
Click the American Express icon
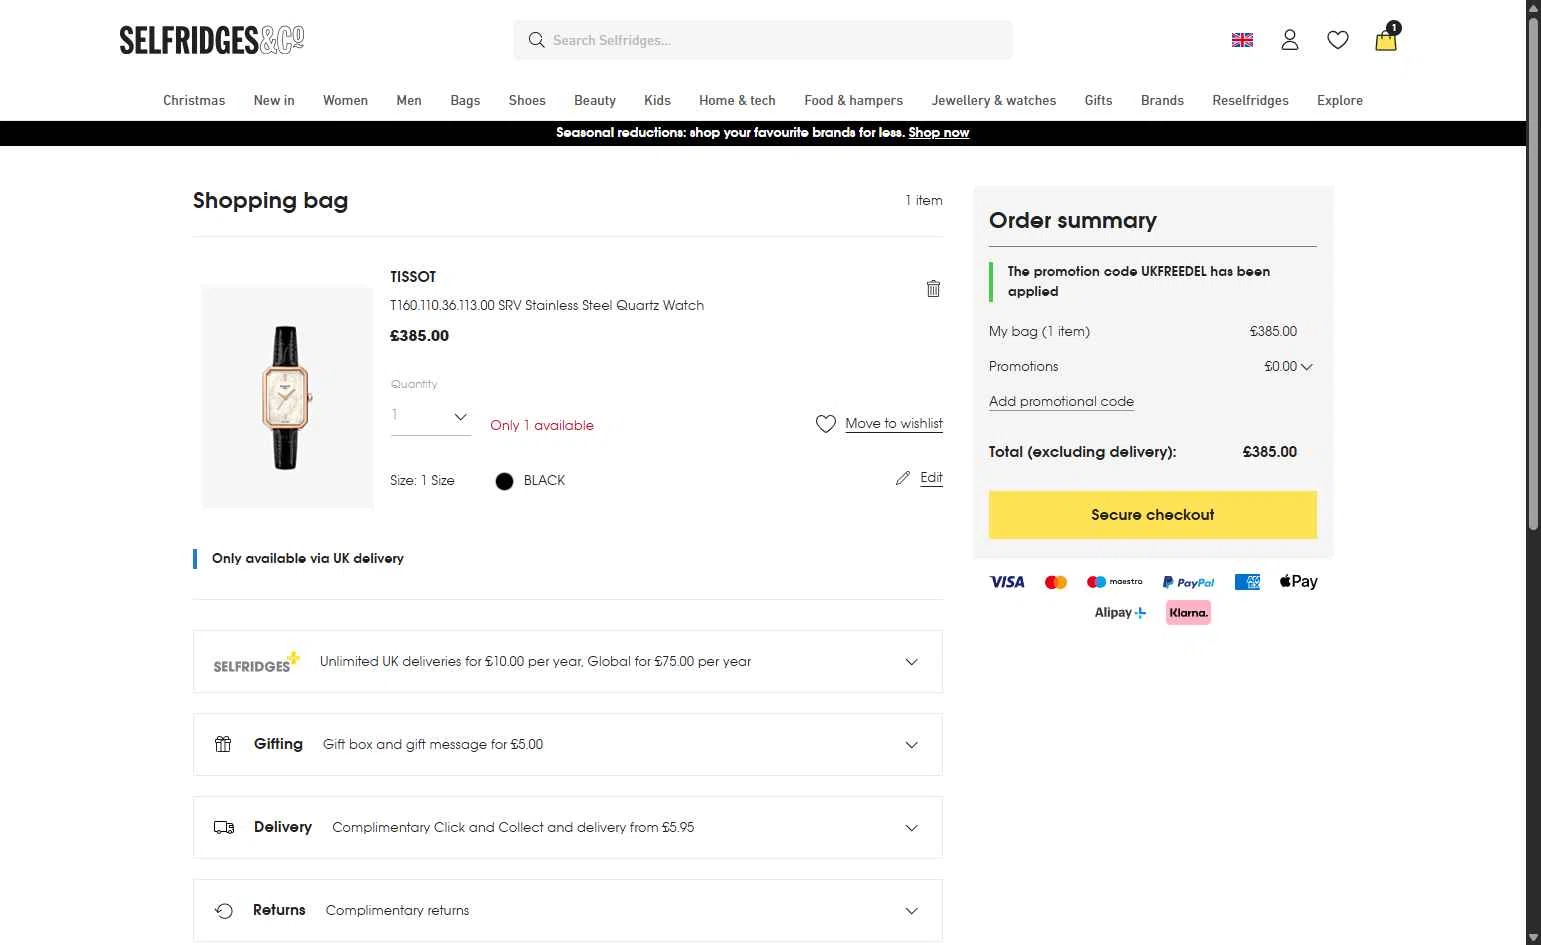(x=1247, y=582)
